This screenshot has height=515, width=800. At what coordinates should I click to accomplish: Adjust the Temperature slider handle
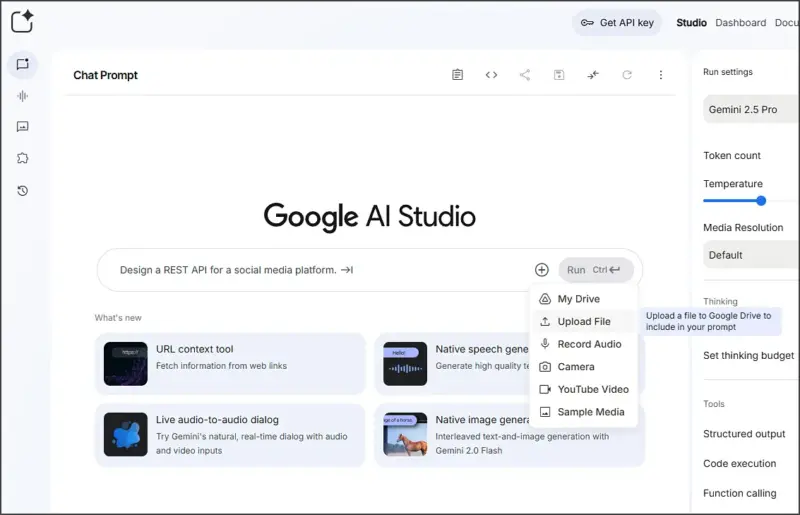[x=761, y=201]
